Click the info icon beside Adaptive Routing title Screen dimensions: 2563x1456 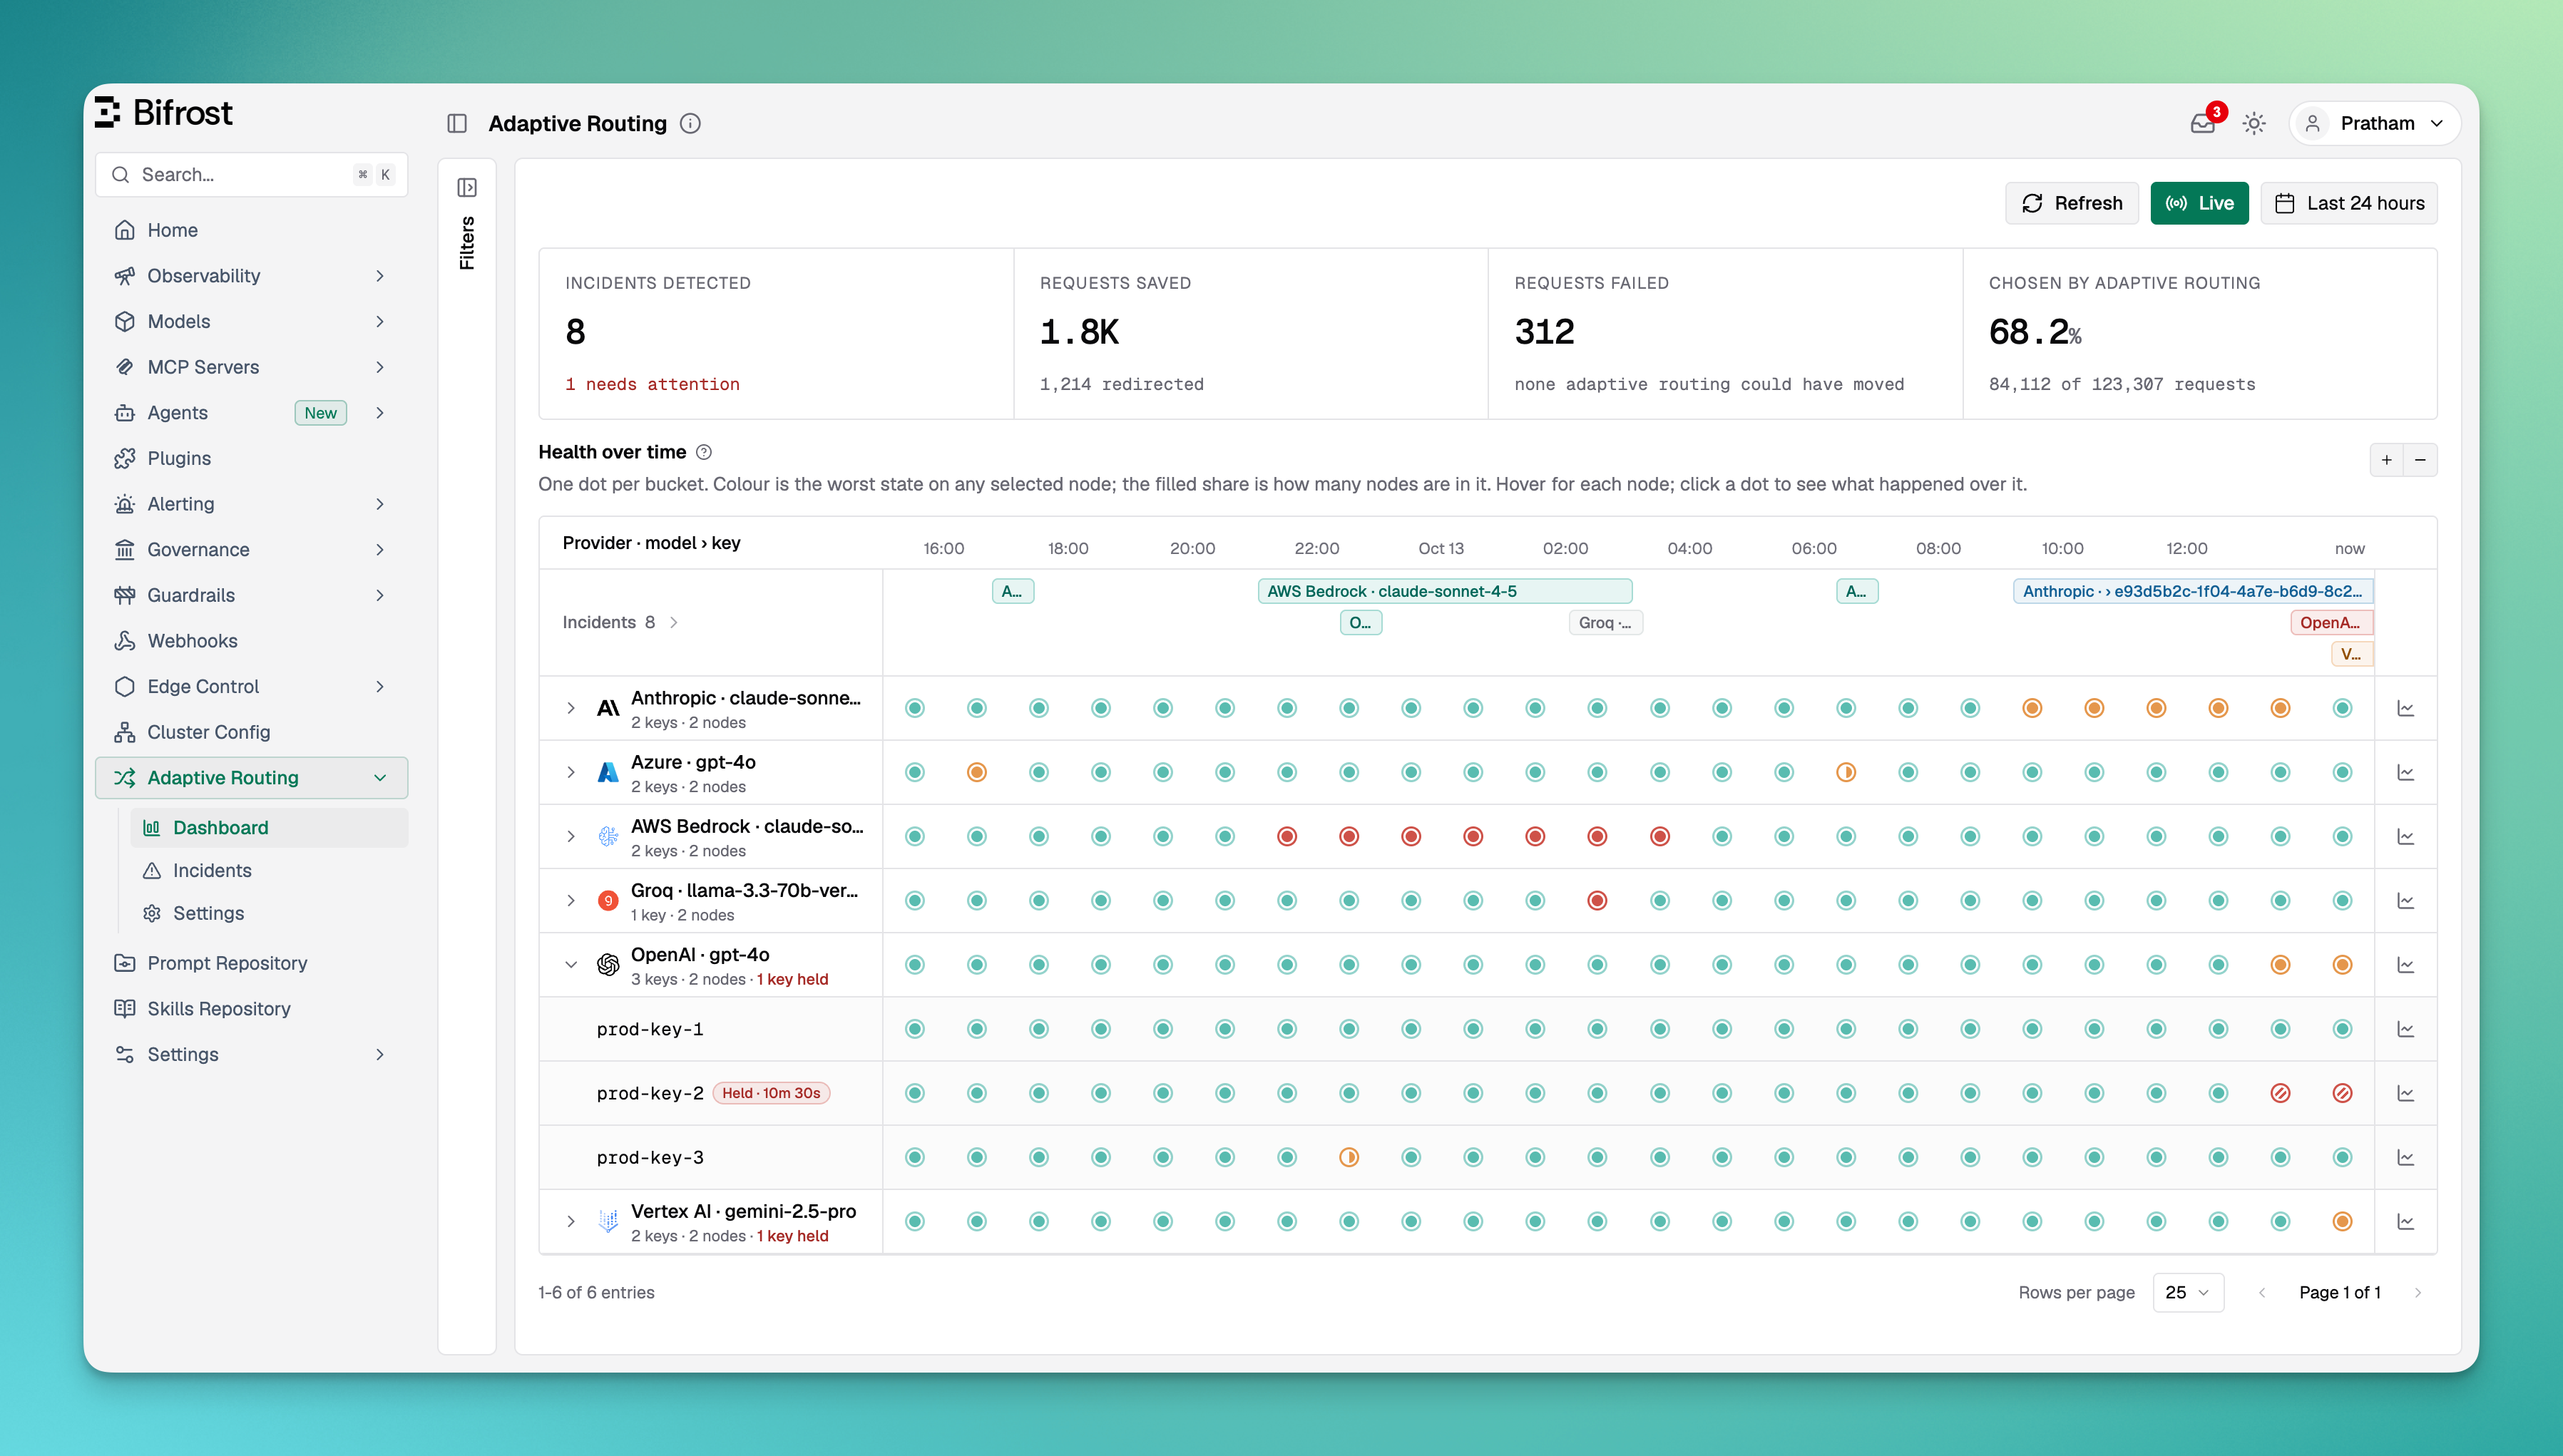coord(690,123)
